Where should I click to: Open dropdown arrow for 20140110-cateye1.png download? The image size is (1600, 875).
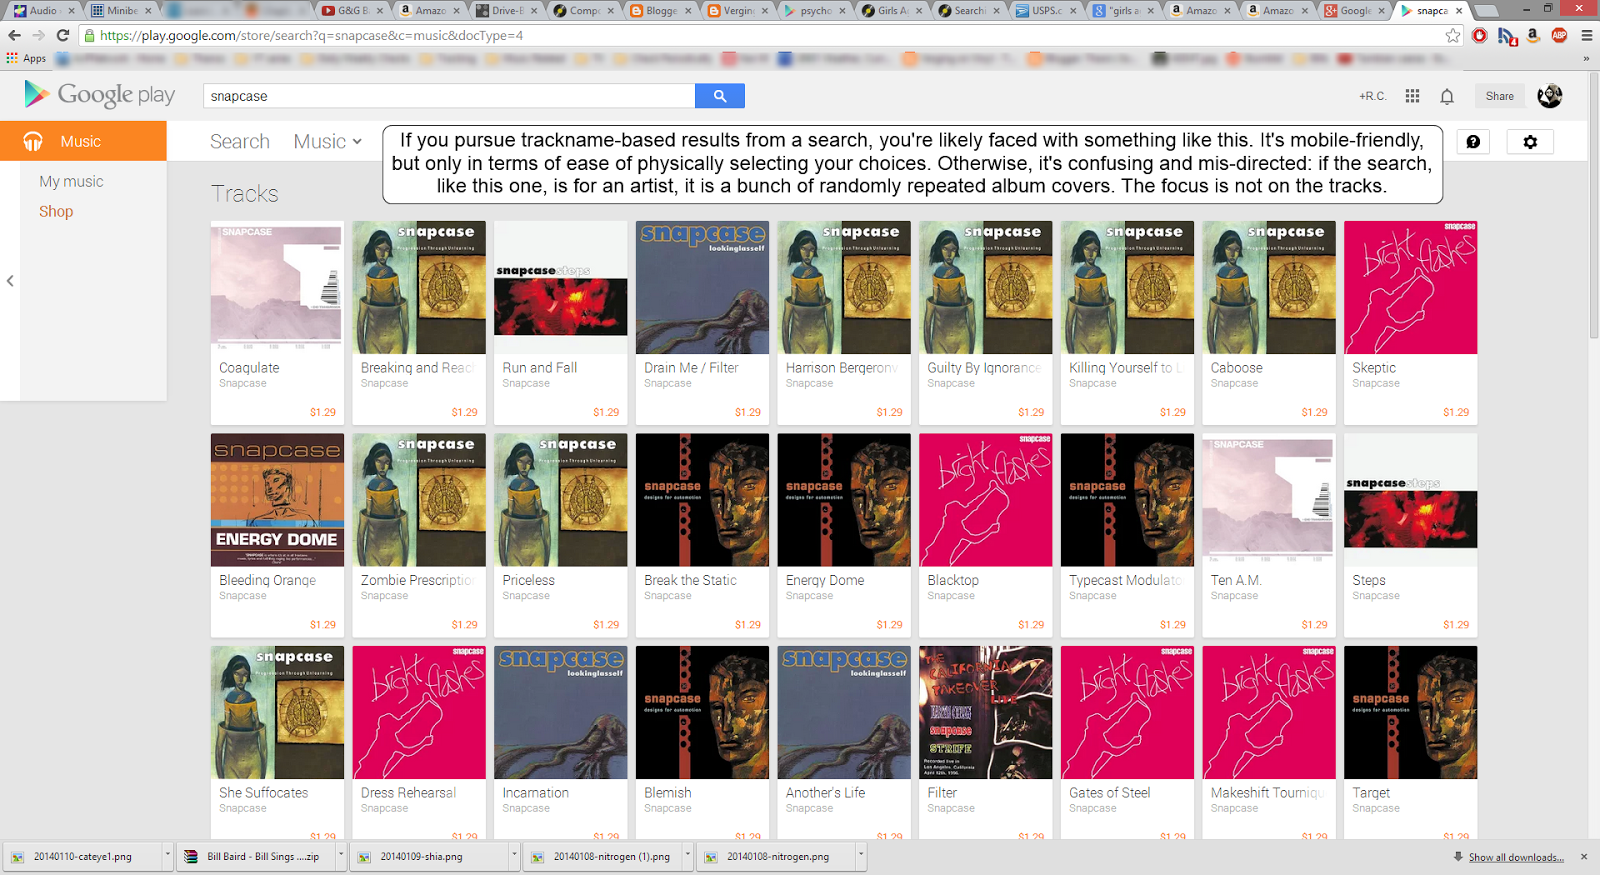click(167, 856)
